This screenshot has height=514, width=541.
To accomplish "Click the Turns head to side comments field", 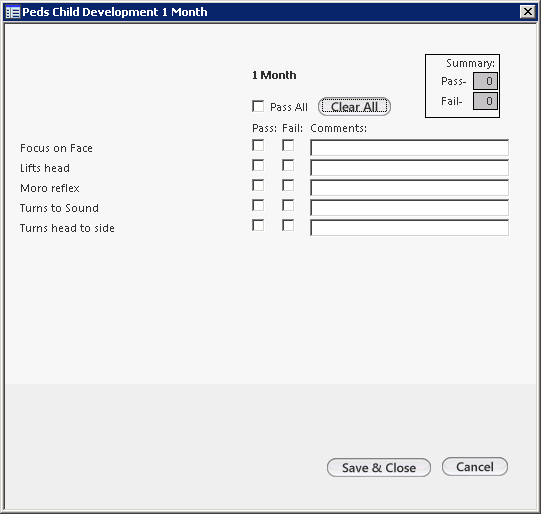I will 409,228.
